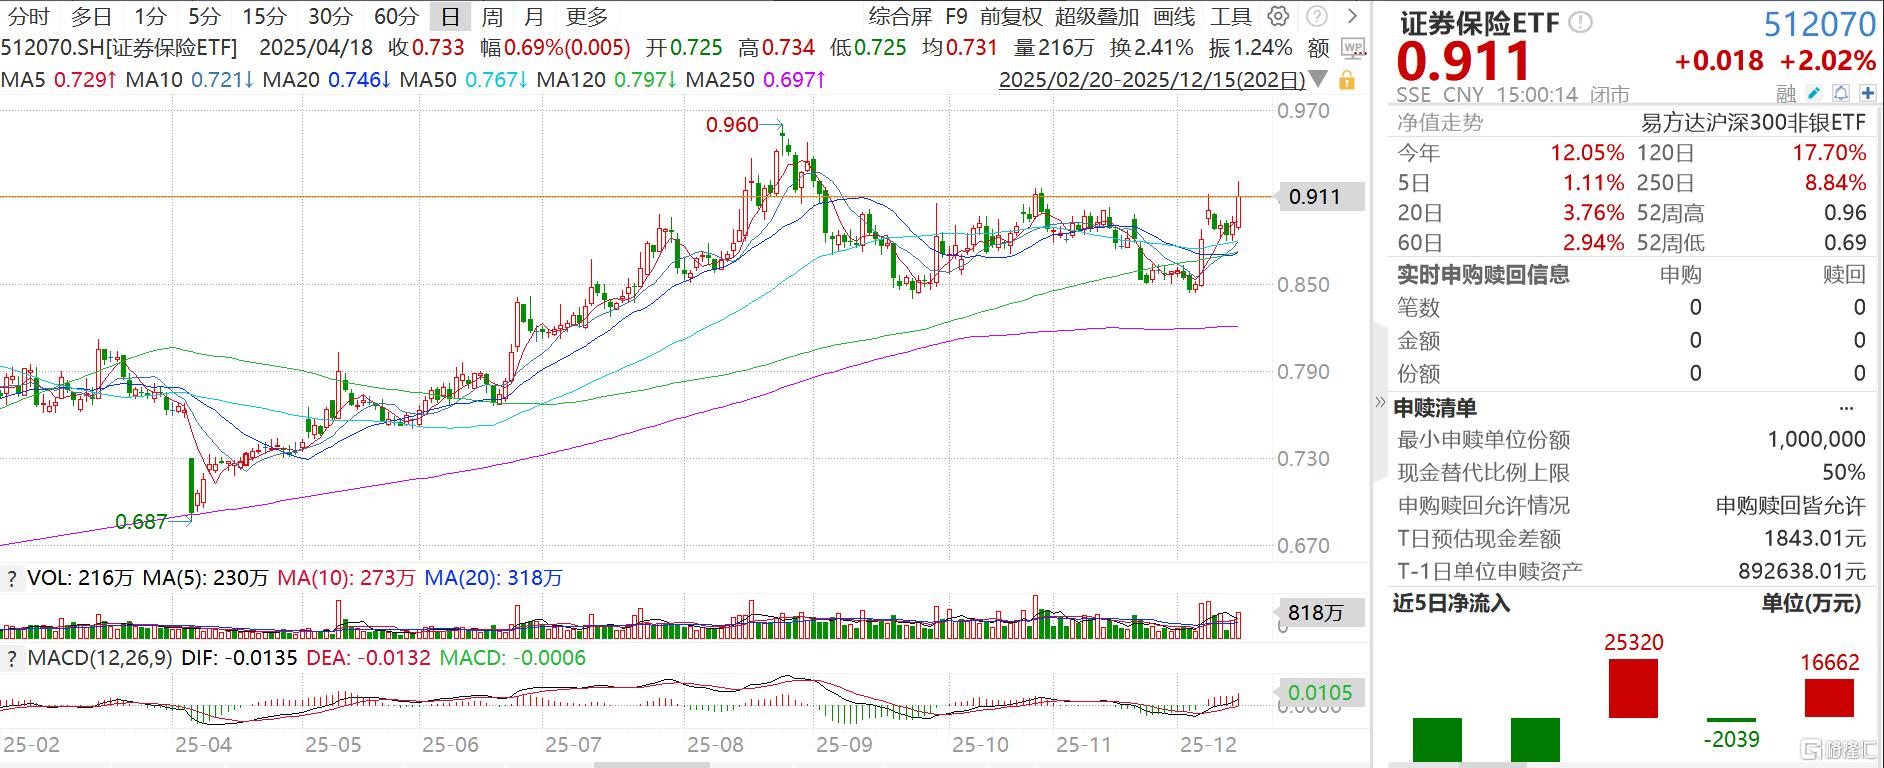Click the orange lock icon beside date range
The height and width of the screenshot is (768, 1884).
click(1347, 80)
